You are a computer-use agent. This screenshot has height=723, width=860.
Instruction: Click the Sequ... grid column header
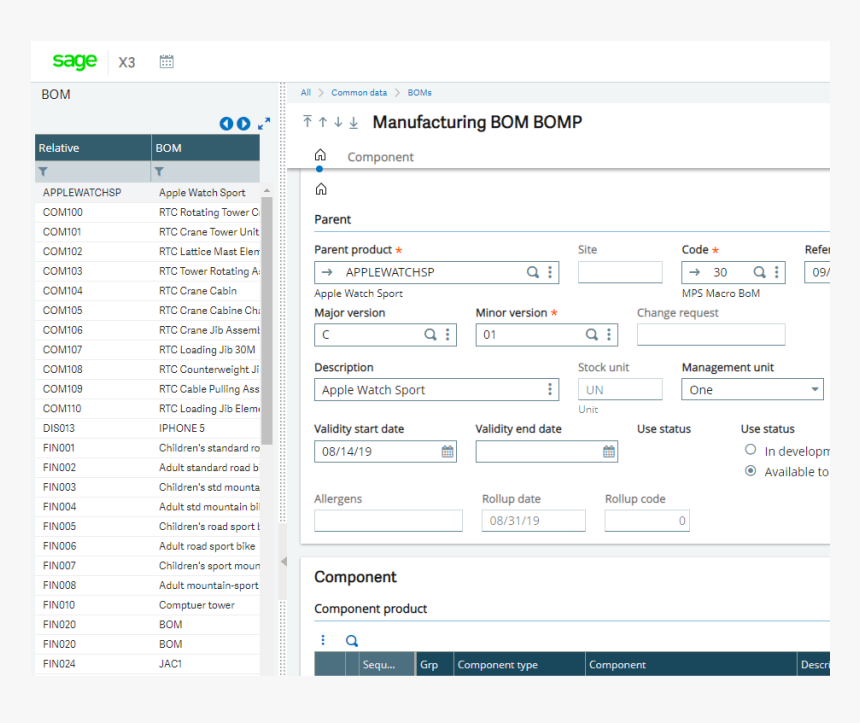(x=387, y=664)
